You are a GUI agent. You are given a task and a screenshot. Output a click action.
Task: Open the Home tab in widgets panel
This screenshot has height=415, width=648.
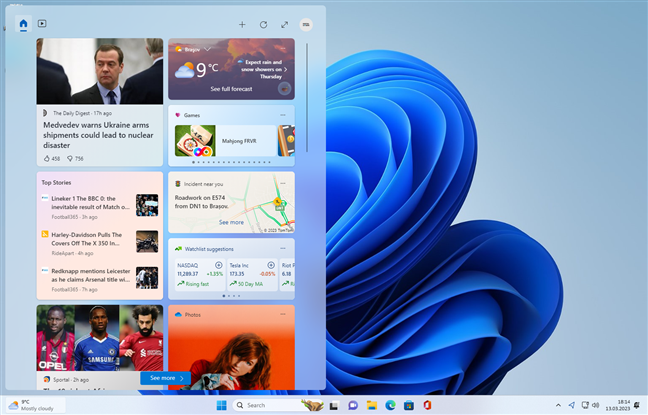tap(24, 24)
